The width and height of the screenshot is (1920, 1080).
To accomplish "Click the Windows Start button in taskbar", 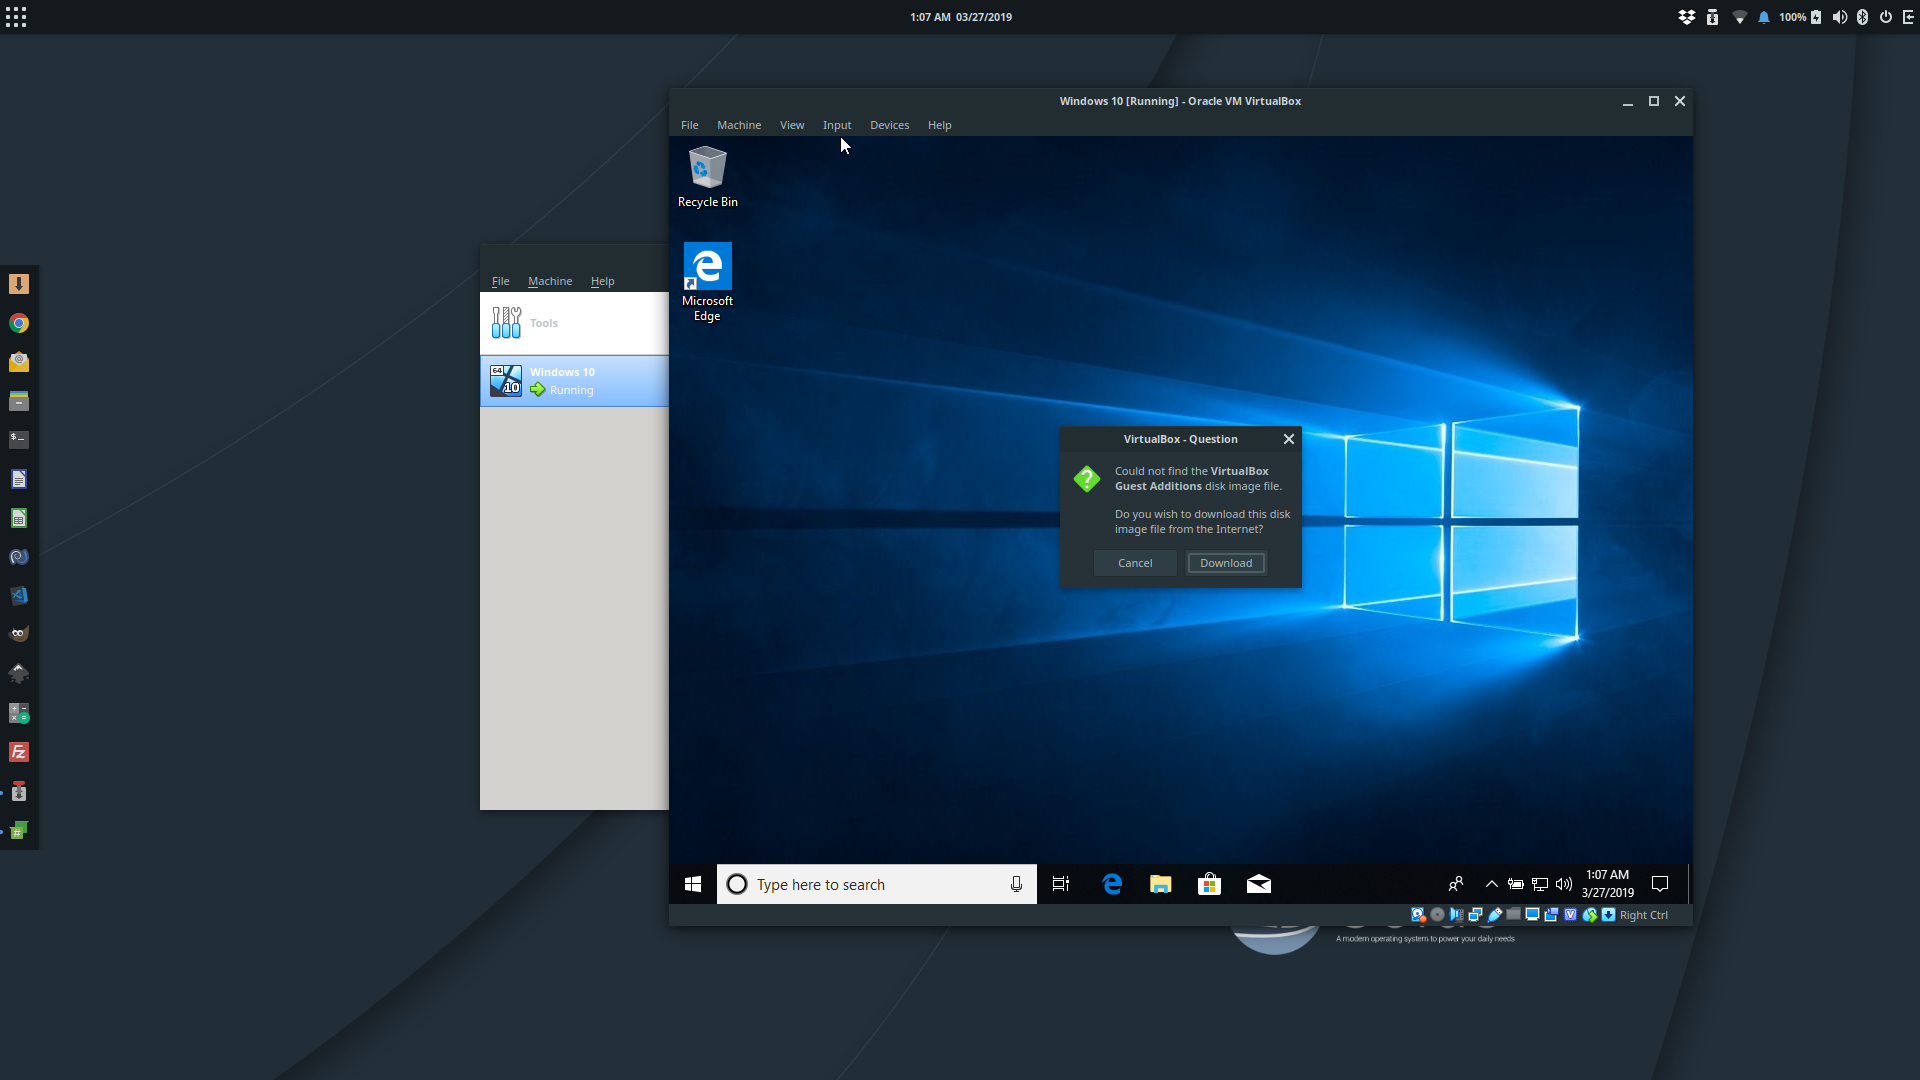I will coord(692,884).
